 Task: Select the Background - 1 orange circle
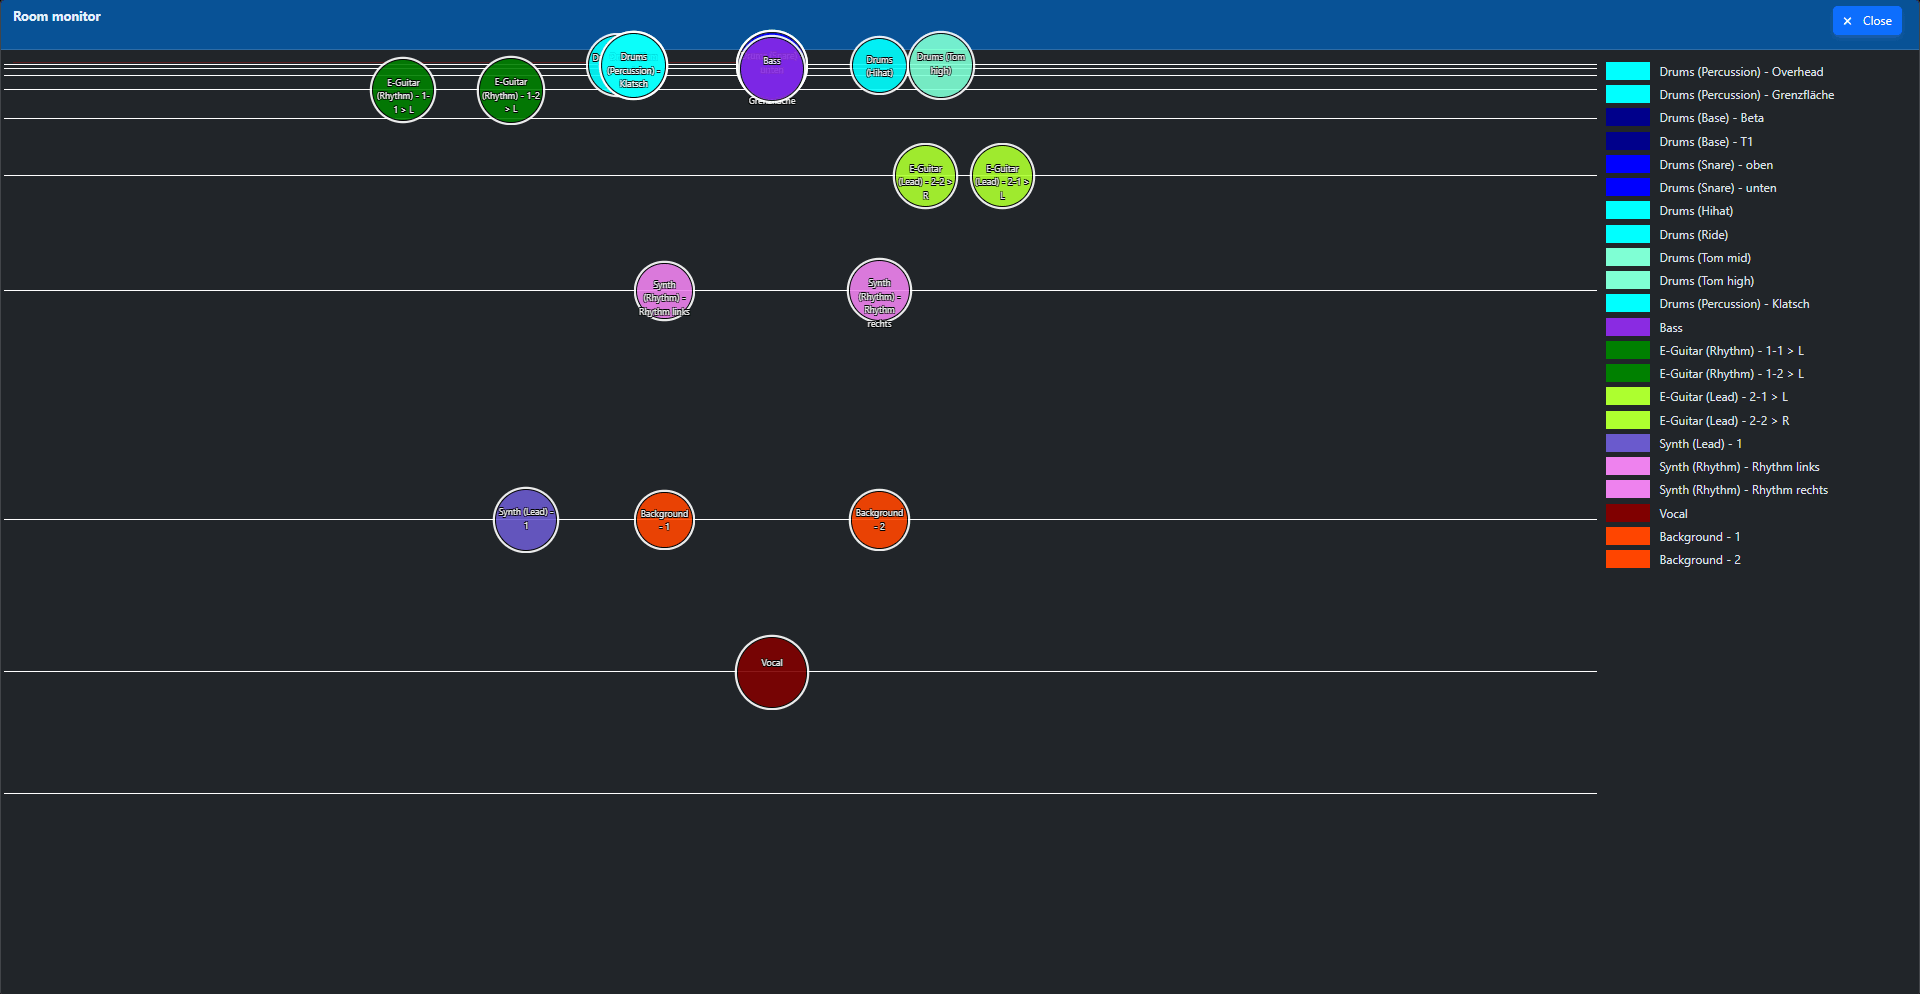pos(665,520)
